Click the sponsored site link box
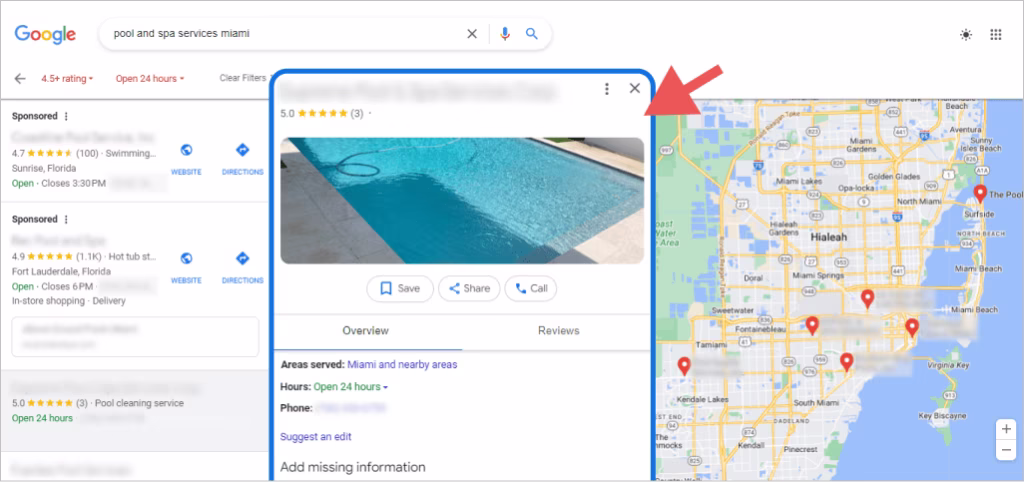The width and height of the screenshot is (1024, 482). 135,337
